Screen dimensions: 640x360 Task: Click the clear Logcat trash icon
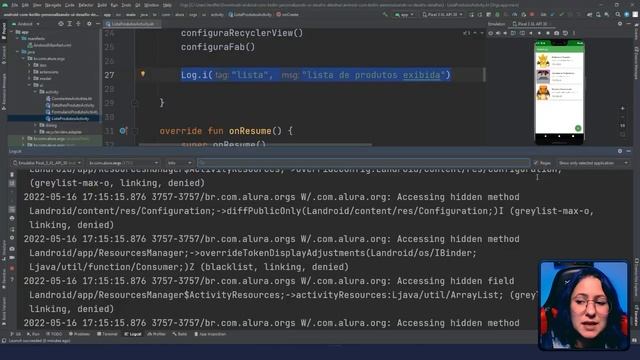coord(12,175)
